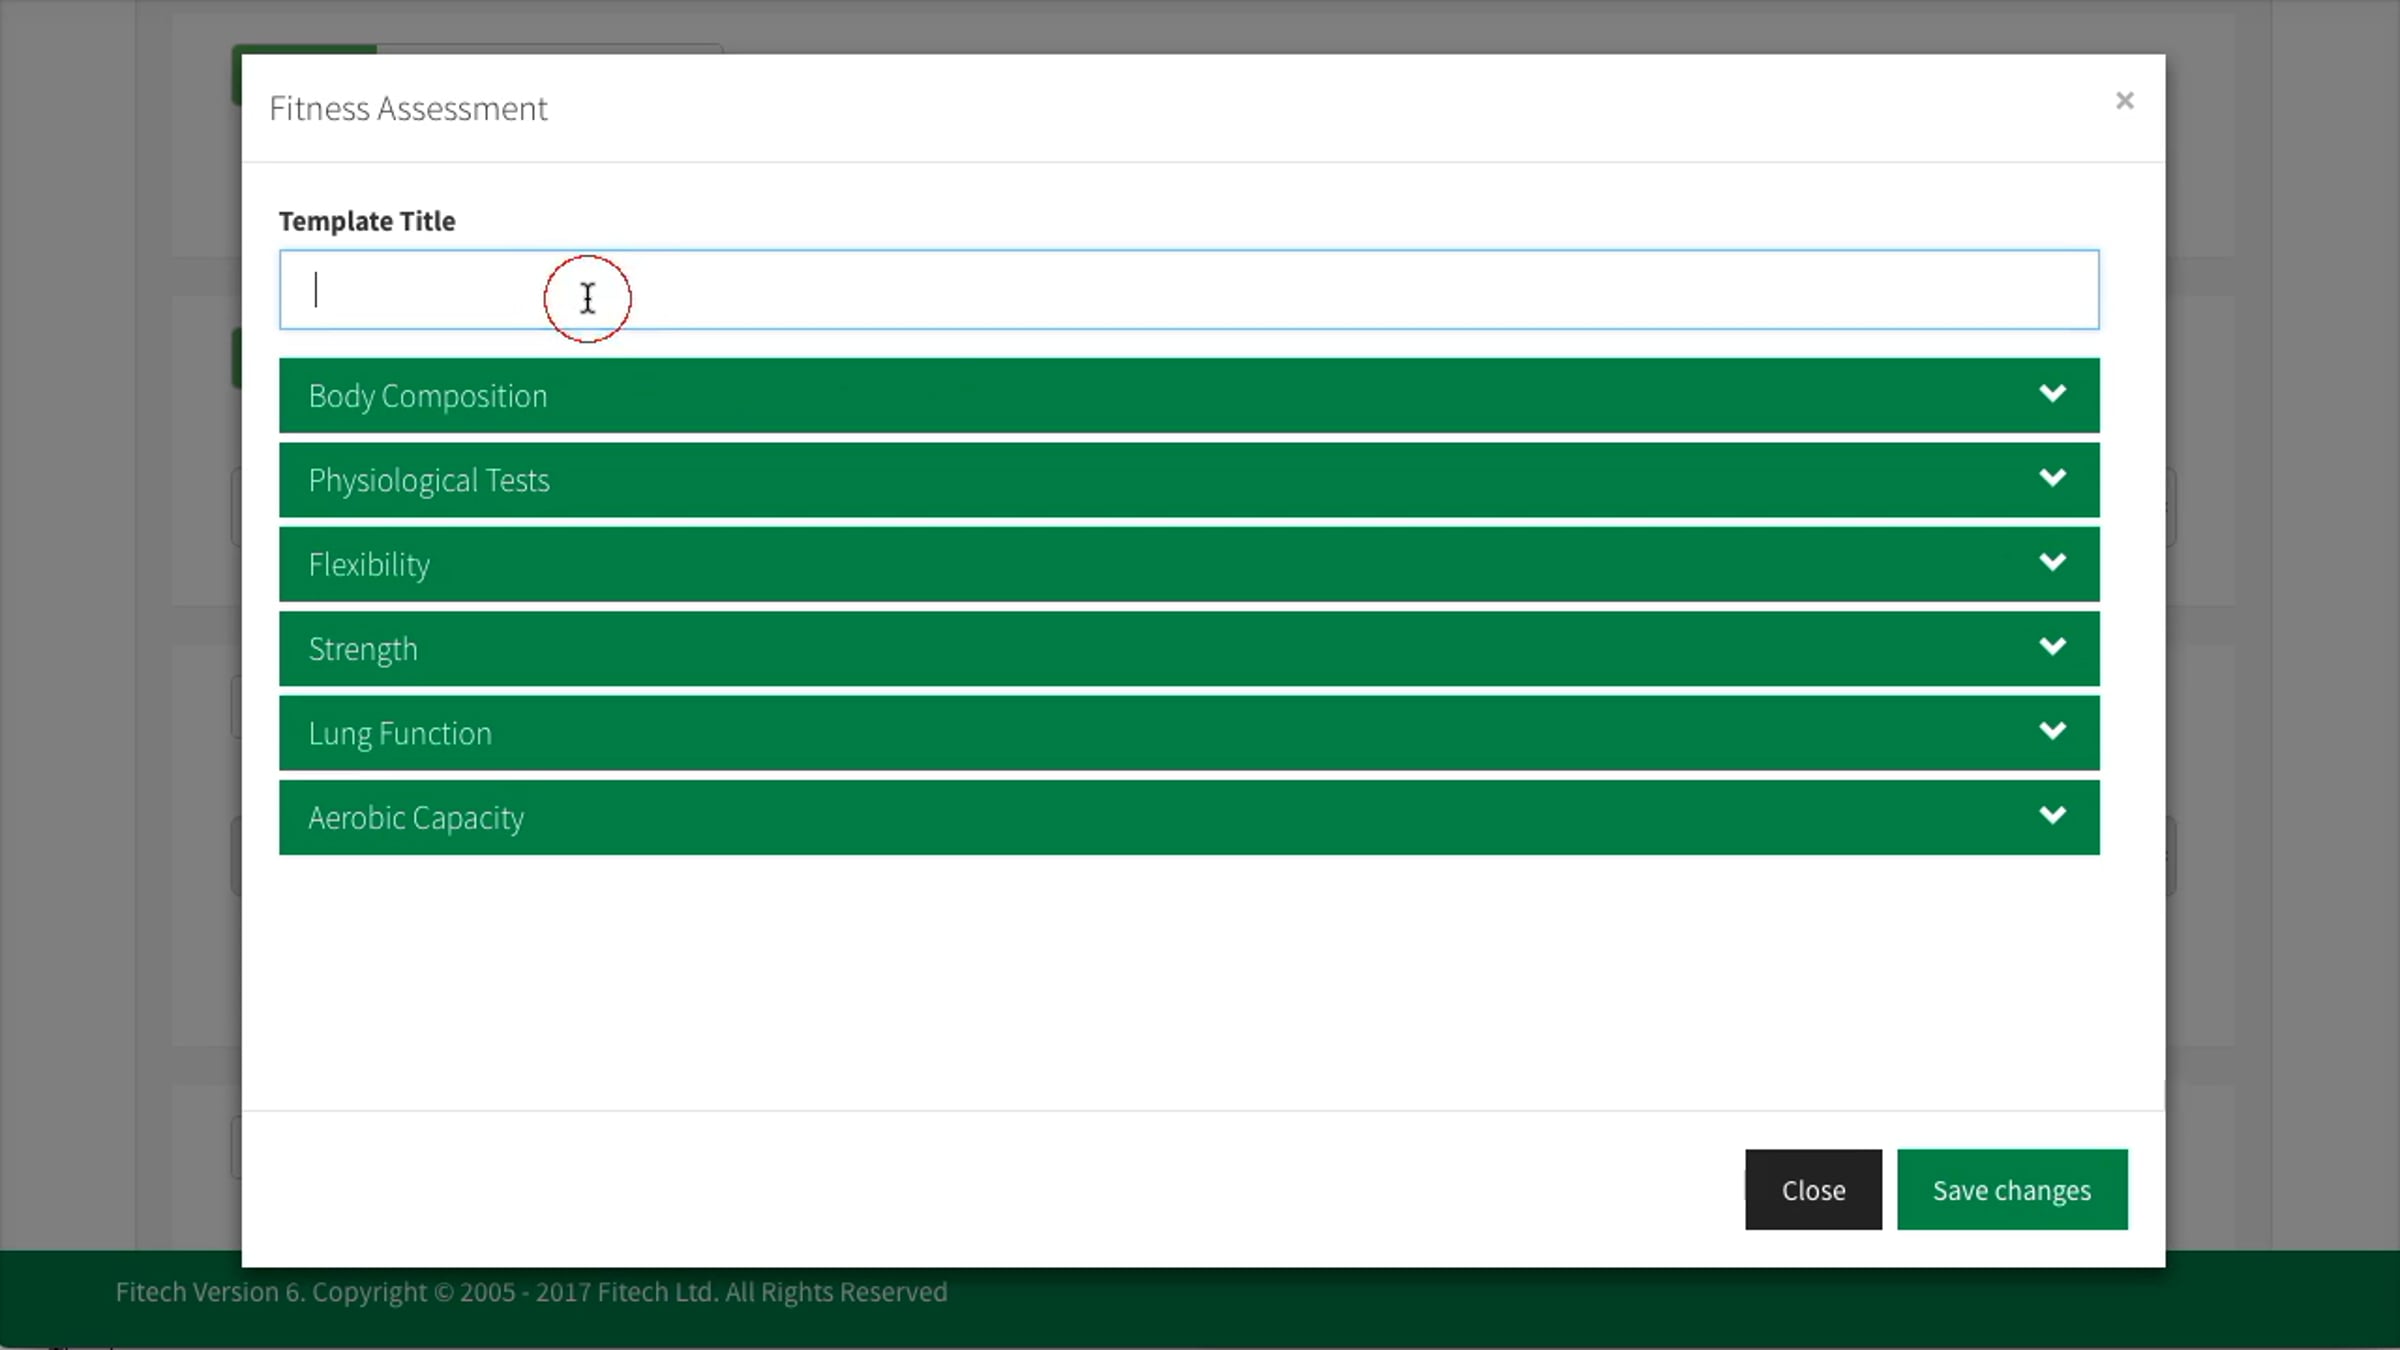This screenshot has width=2400, height=1350.
Task: Expand Flexibility chevron arrow
Action: [x=2052, y=563]
